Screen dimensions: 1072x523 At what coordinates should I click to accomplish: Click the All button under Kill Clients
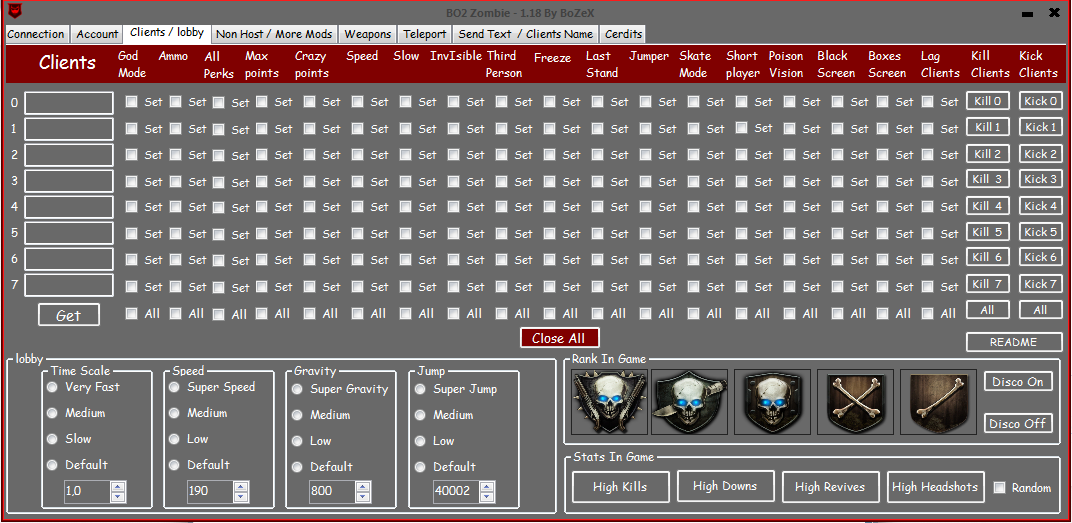[x=988, y=310]
